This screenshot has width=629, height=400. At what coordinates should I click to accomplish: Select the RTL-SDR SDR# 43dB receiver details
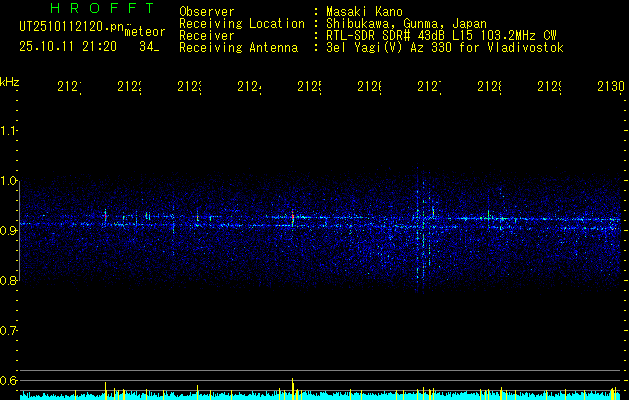pos(441,36)
